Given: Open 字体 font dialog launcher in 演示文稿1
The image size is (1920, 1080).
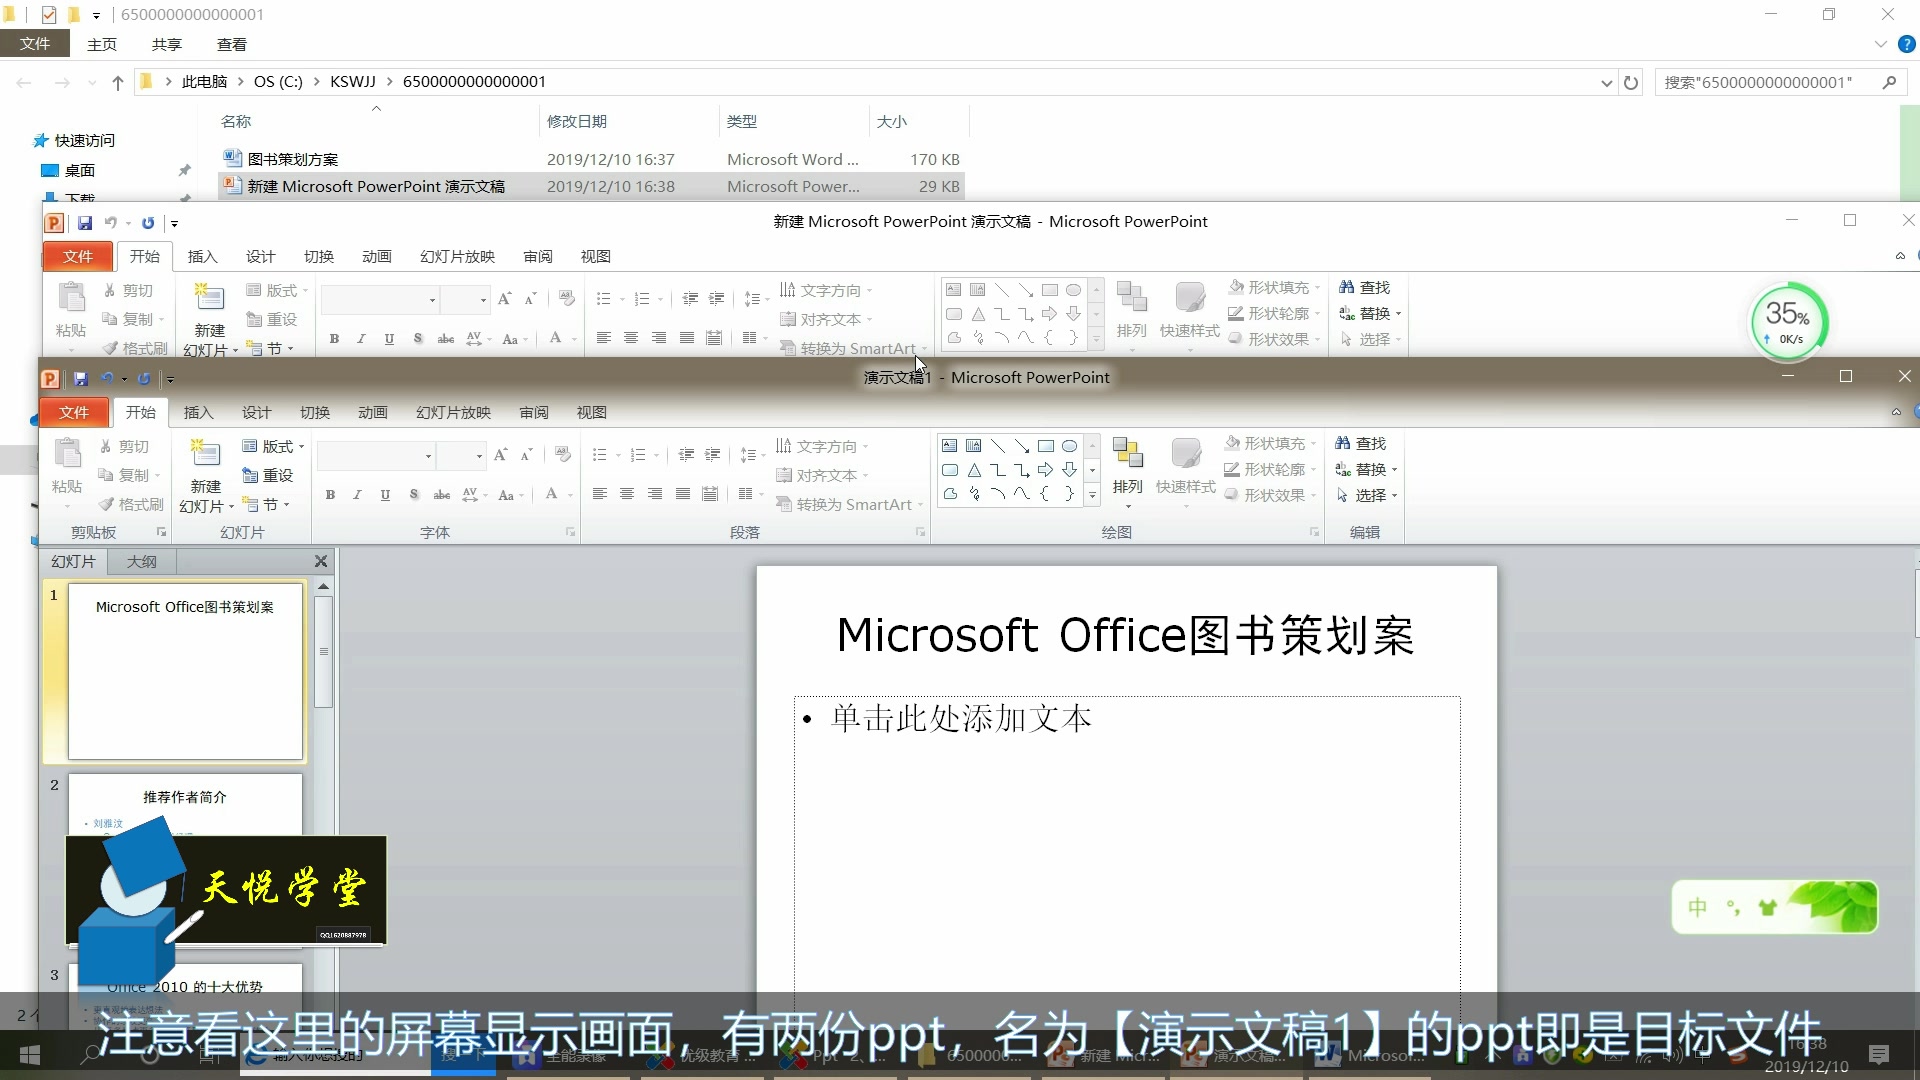Looking at the screenshot, I should click(x=570, y=532).
